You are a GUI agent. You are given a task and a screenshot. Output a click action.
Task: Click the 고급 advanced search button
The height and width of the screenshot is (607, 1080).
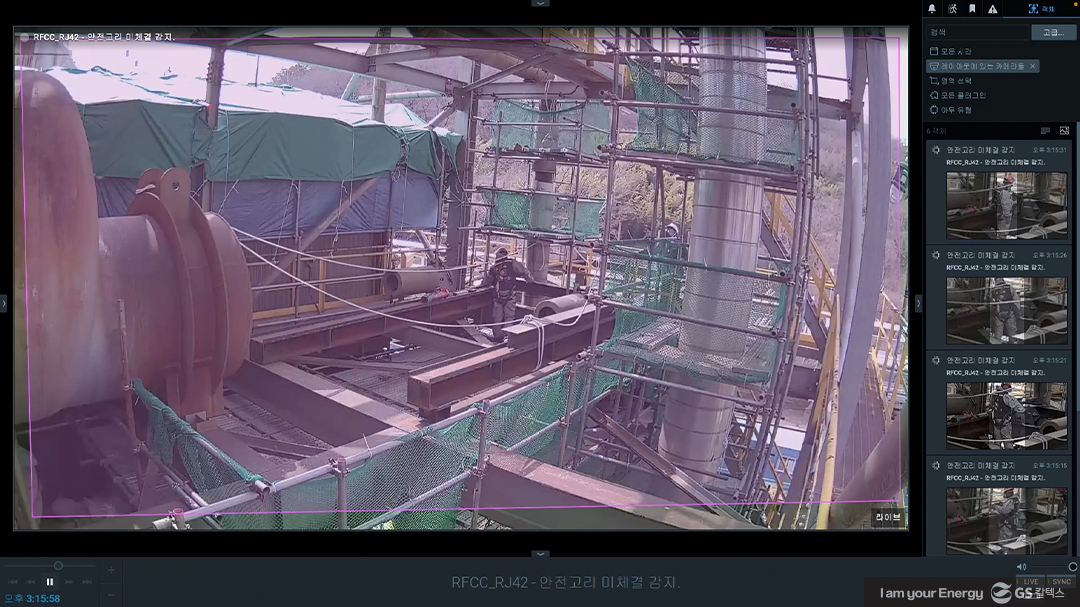pos(1053,32)
